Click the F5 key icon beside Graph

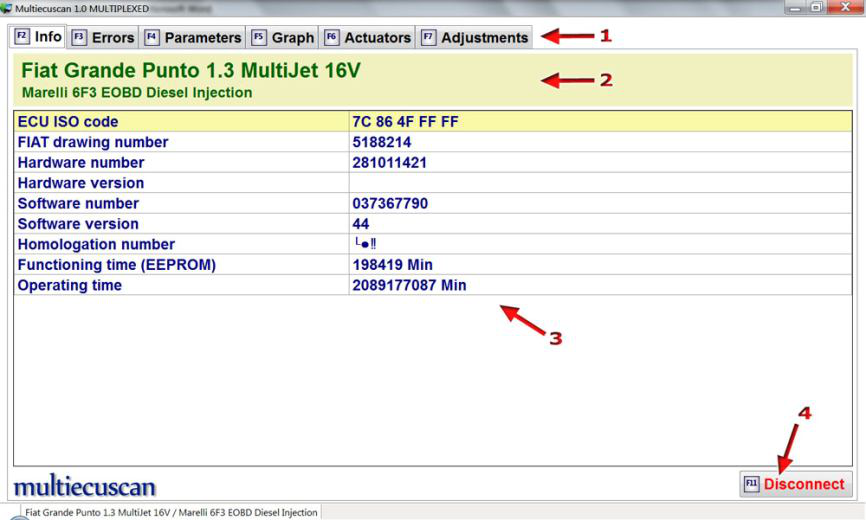(x=258, y=38)
